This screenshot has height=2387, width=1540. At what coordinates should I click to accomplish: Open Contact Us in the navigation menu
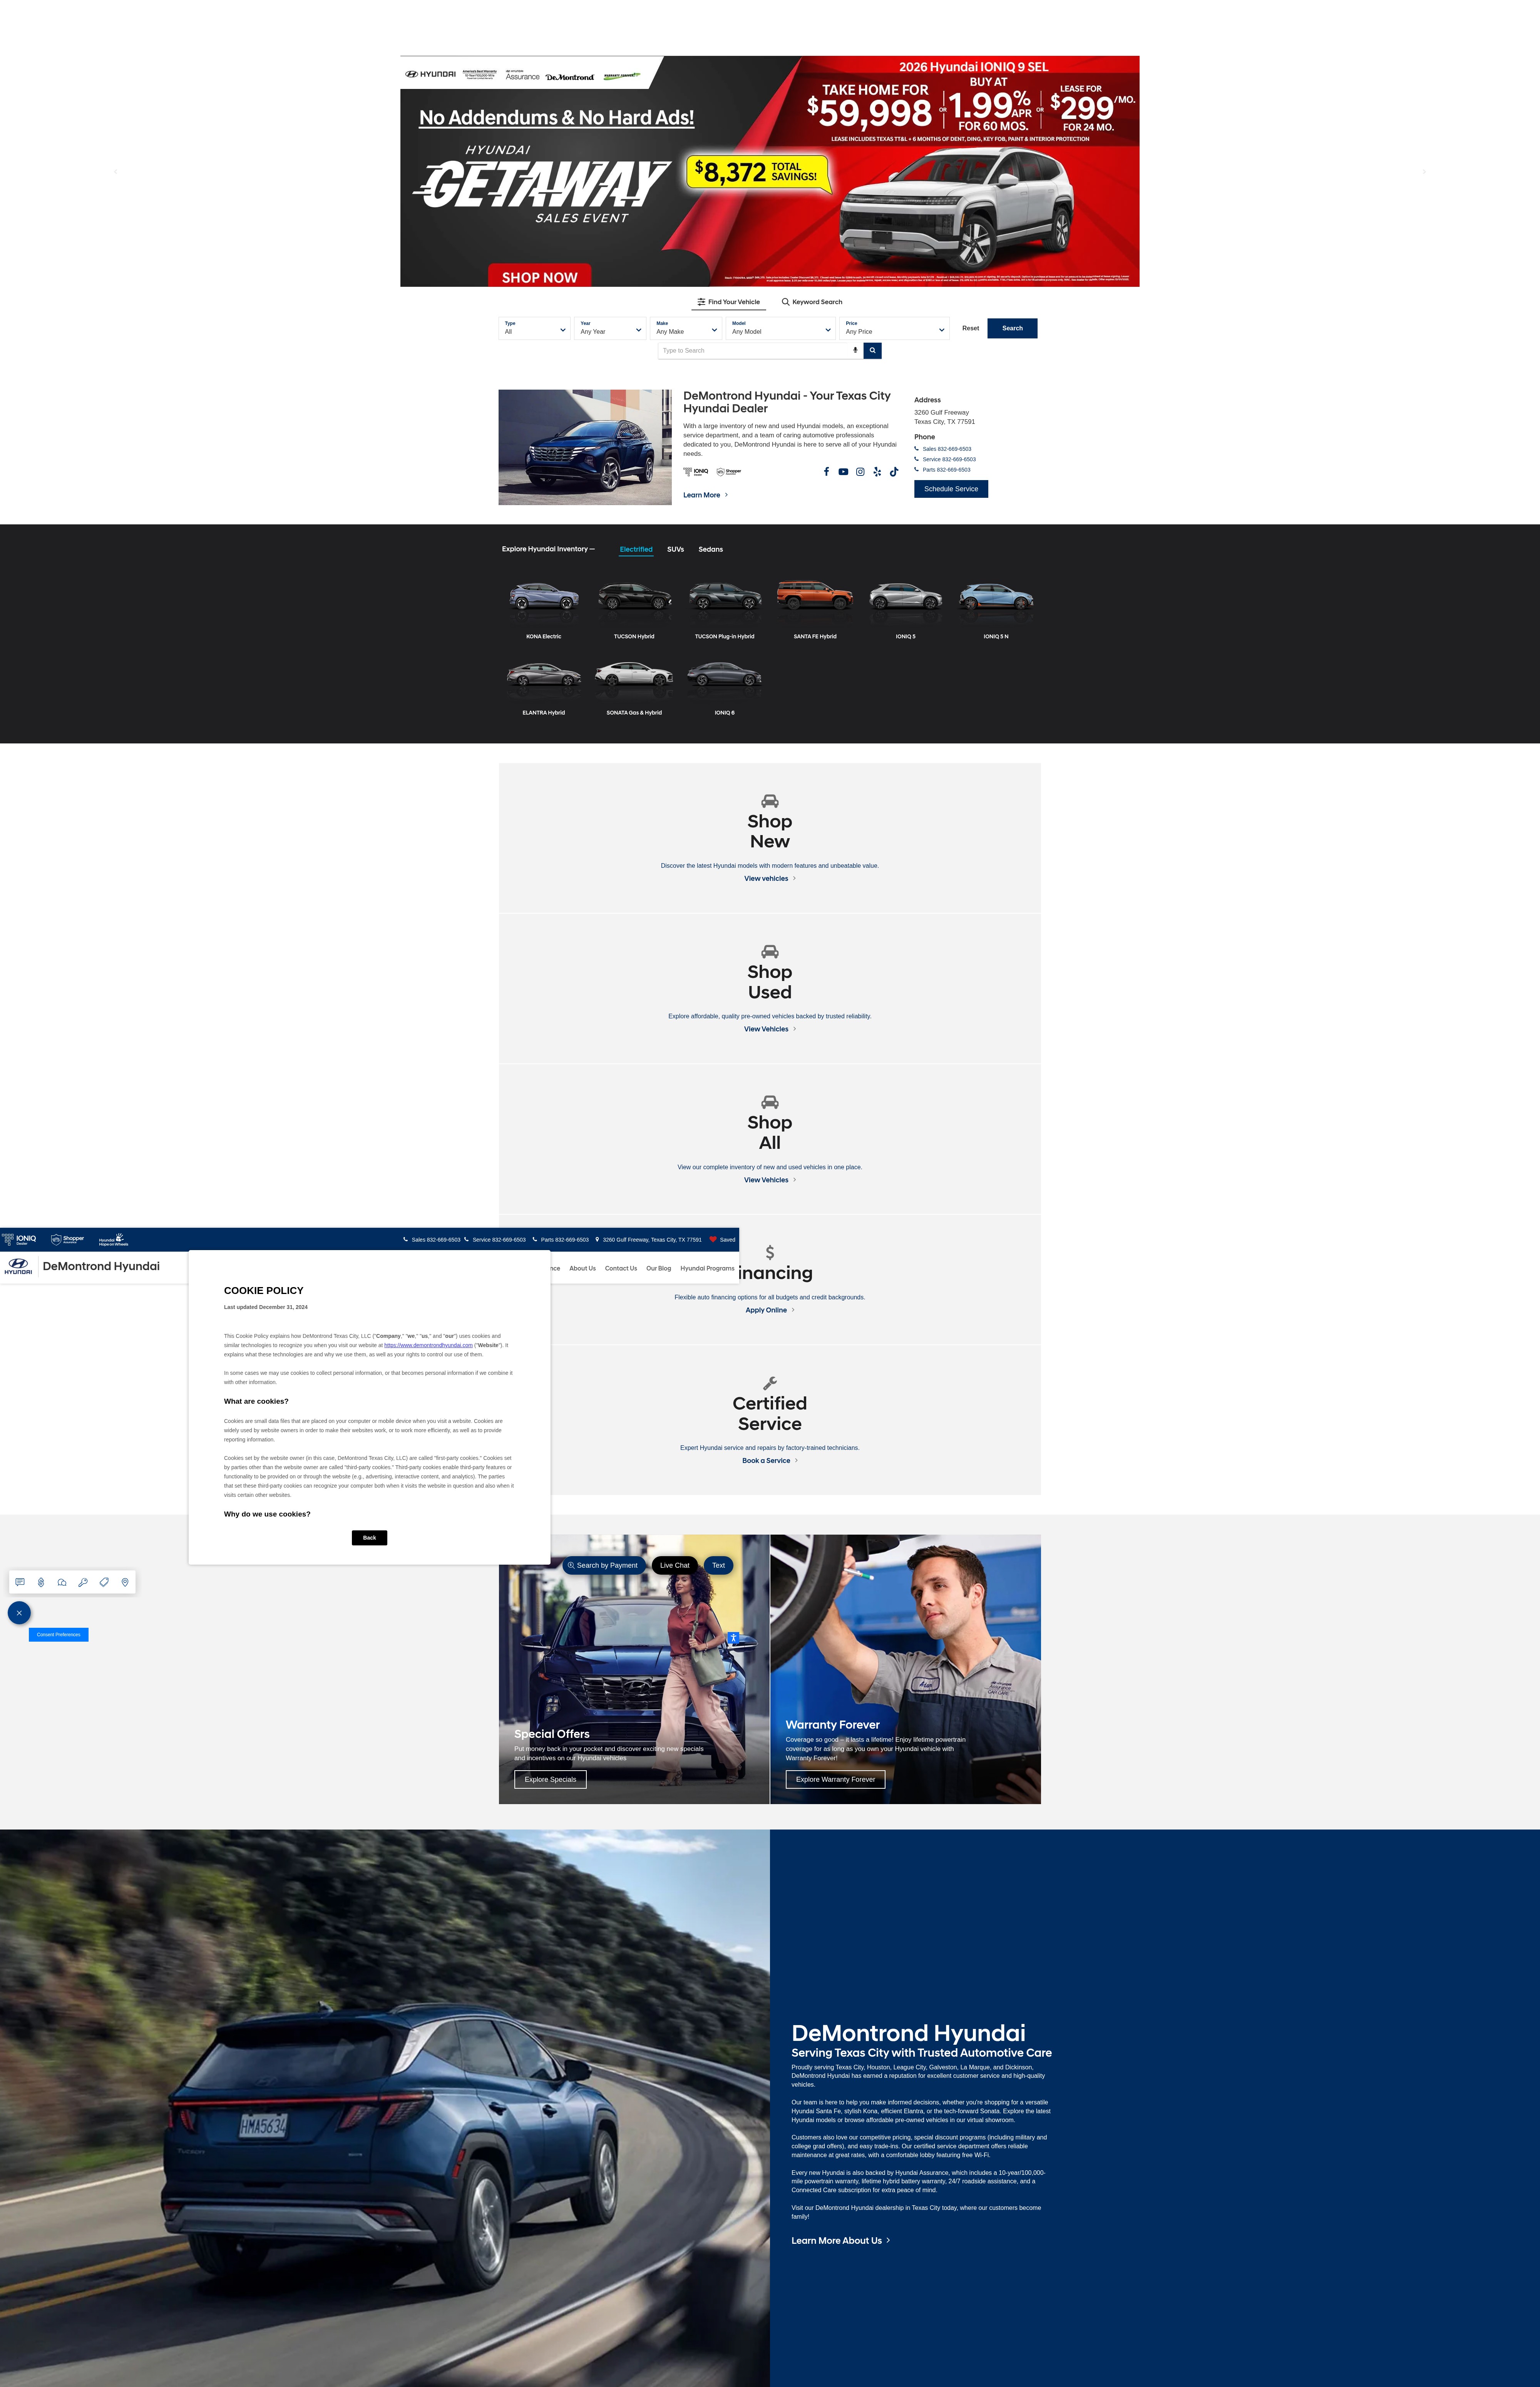tap(621, 1268)
